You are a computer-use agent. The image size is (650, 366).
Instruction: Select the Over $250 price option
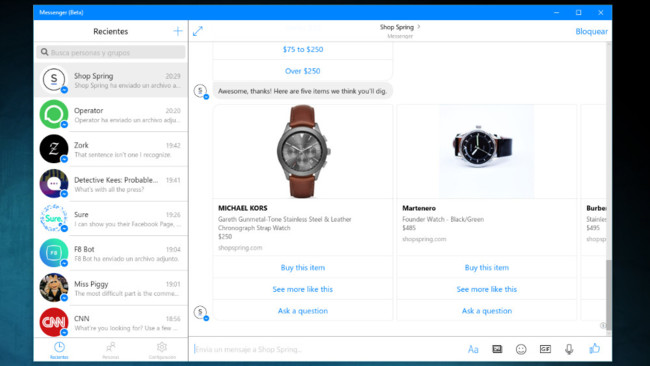303,71
